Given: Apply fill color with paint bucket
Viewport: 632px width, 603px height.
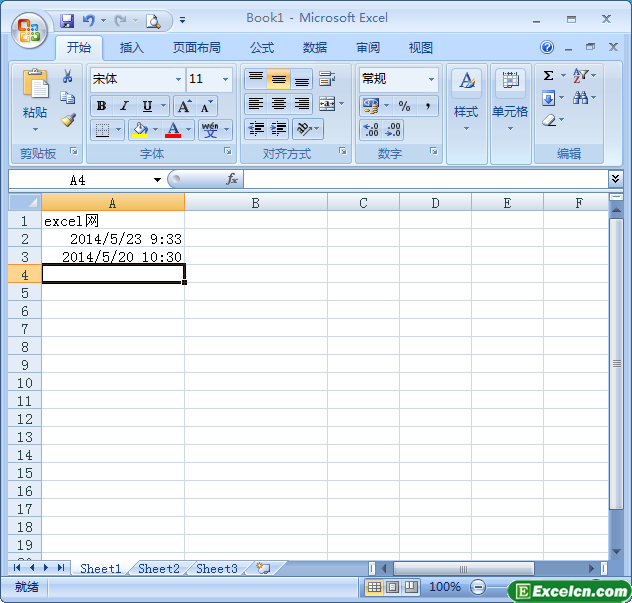Looking at the screenshot, I should 140,129.
